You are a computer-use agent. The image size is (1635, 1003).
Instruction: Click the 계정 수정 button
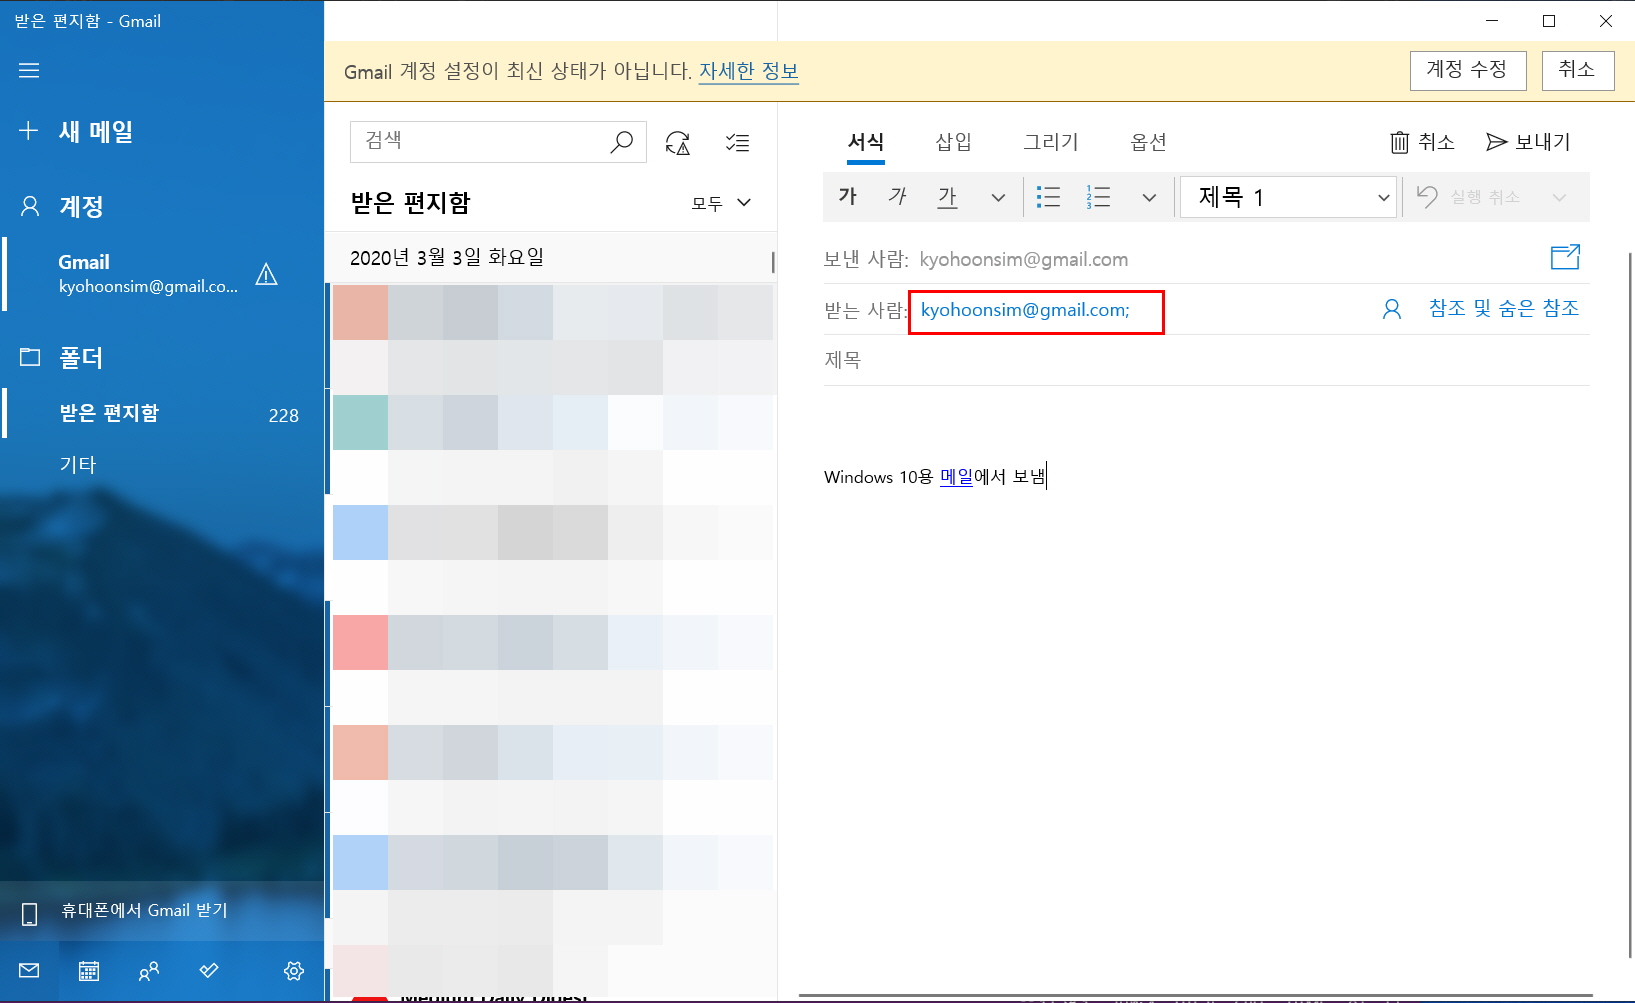coord(1468,70)
